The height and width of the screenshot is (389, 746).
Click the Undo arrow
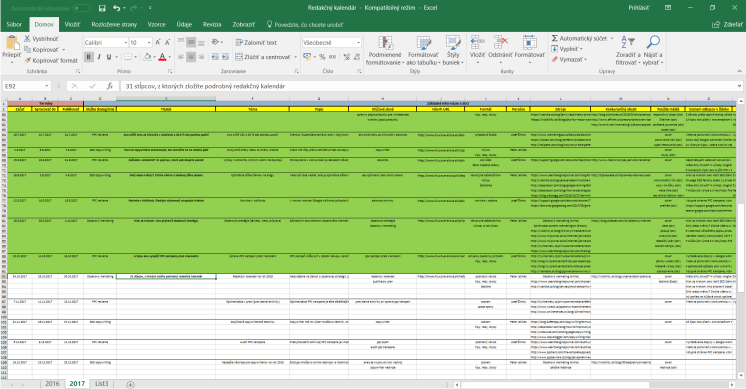[x=117, y=8]
